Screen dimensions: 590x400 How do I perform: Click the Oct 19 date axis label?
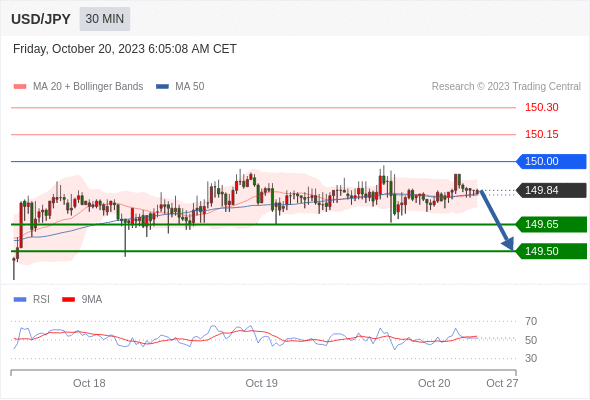(x=262, y=383)
